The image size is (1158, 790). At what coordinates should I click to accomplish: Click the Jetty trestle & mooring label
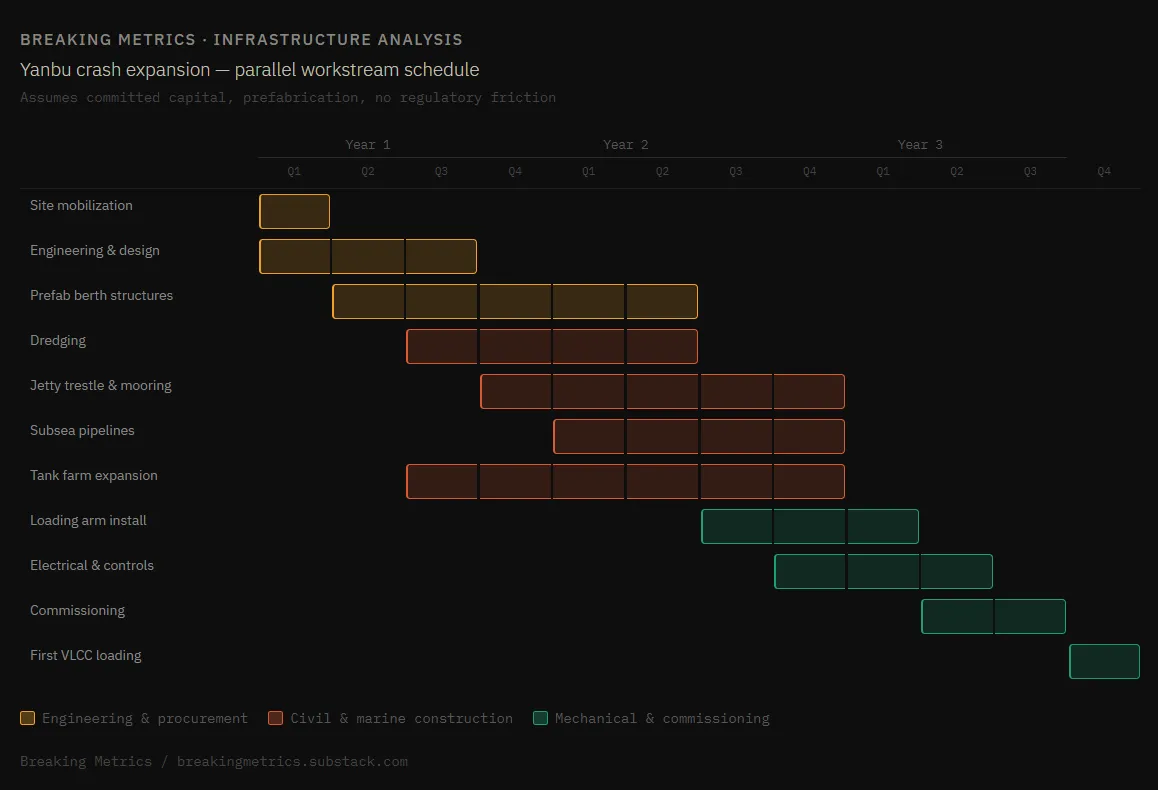coord(101,386)
